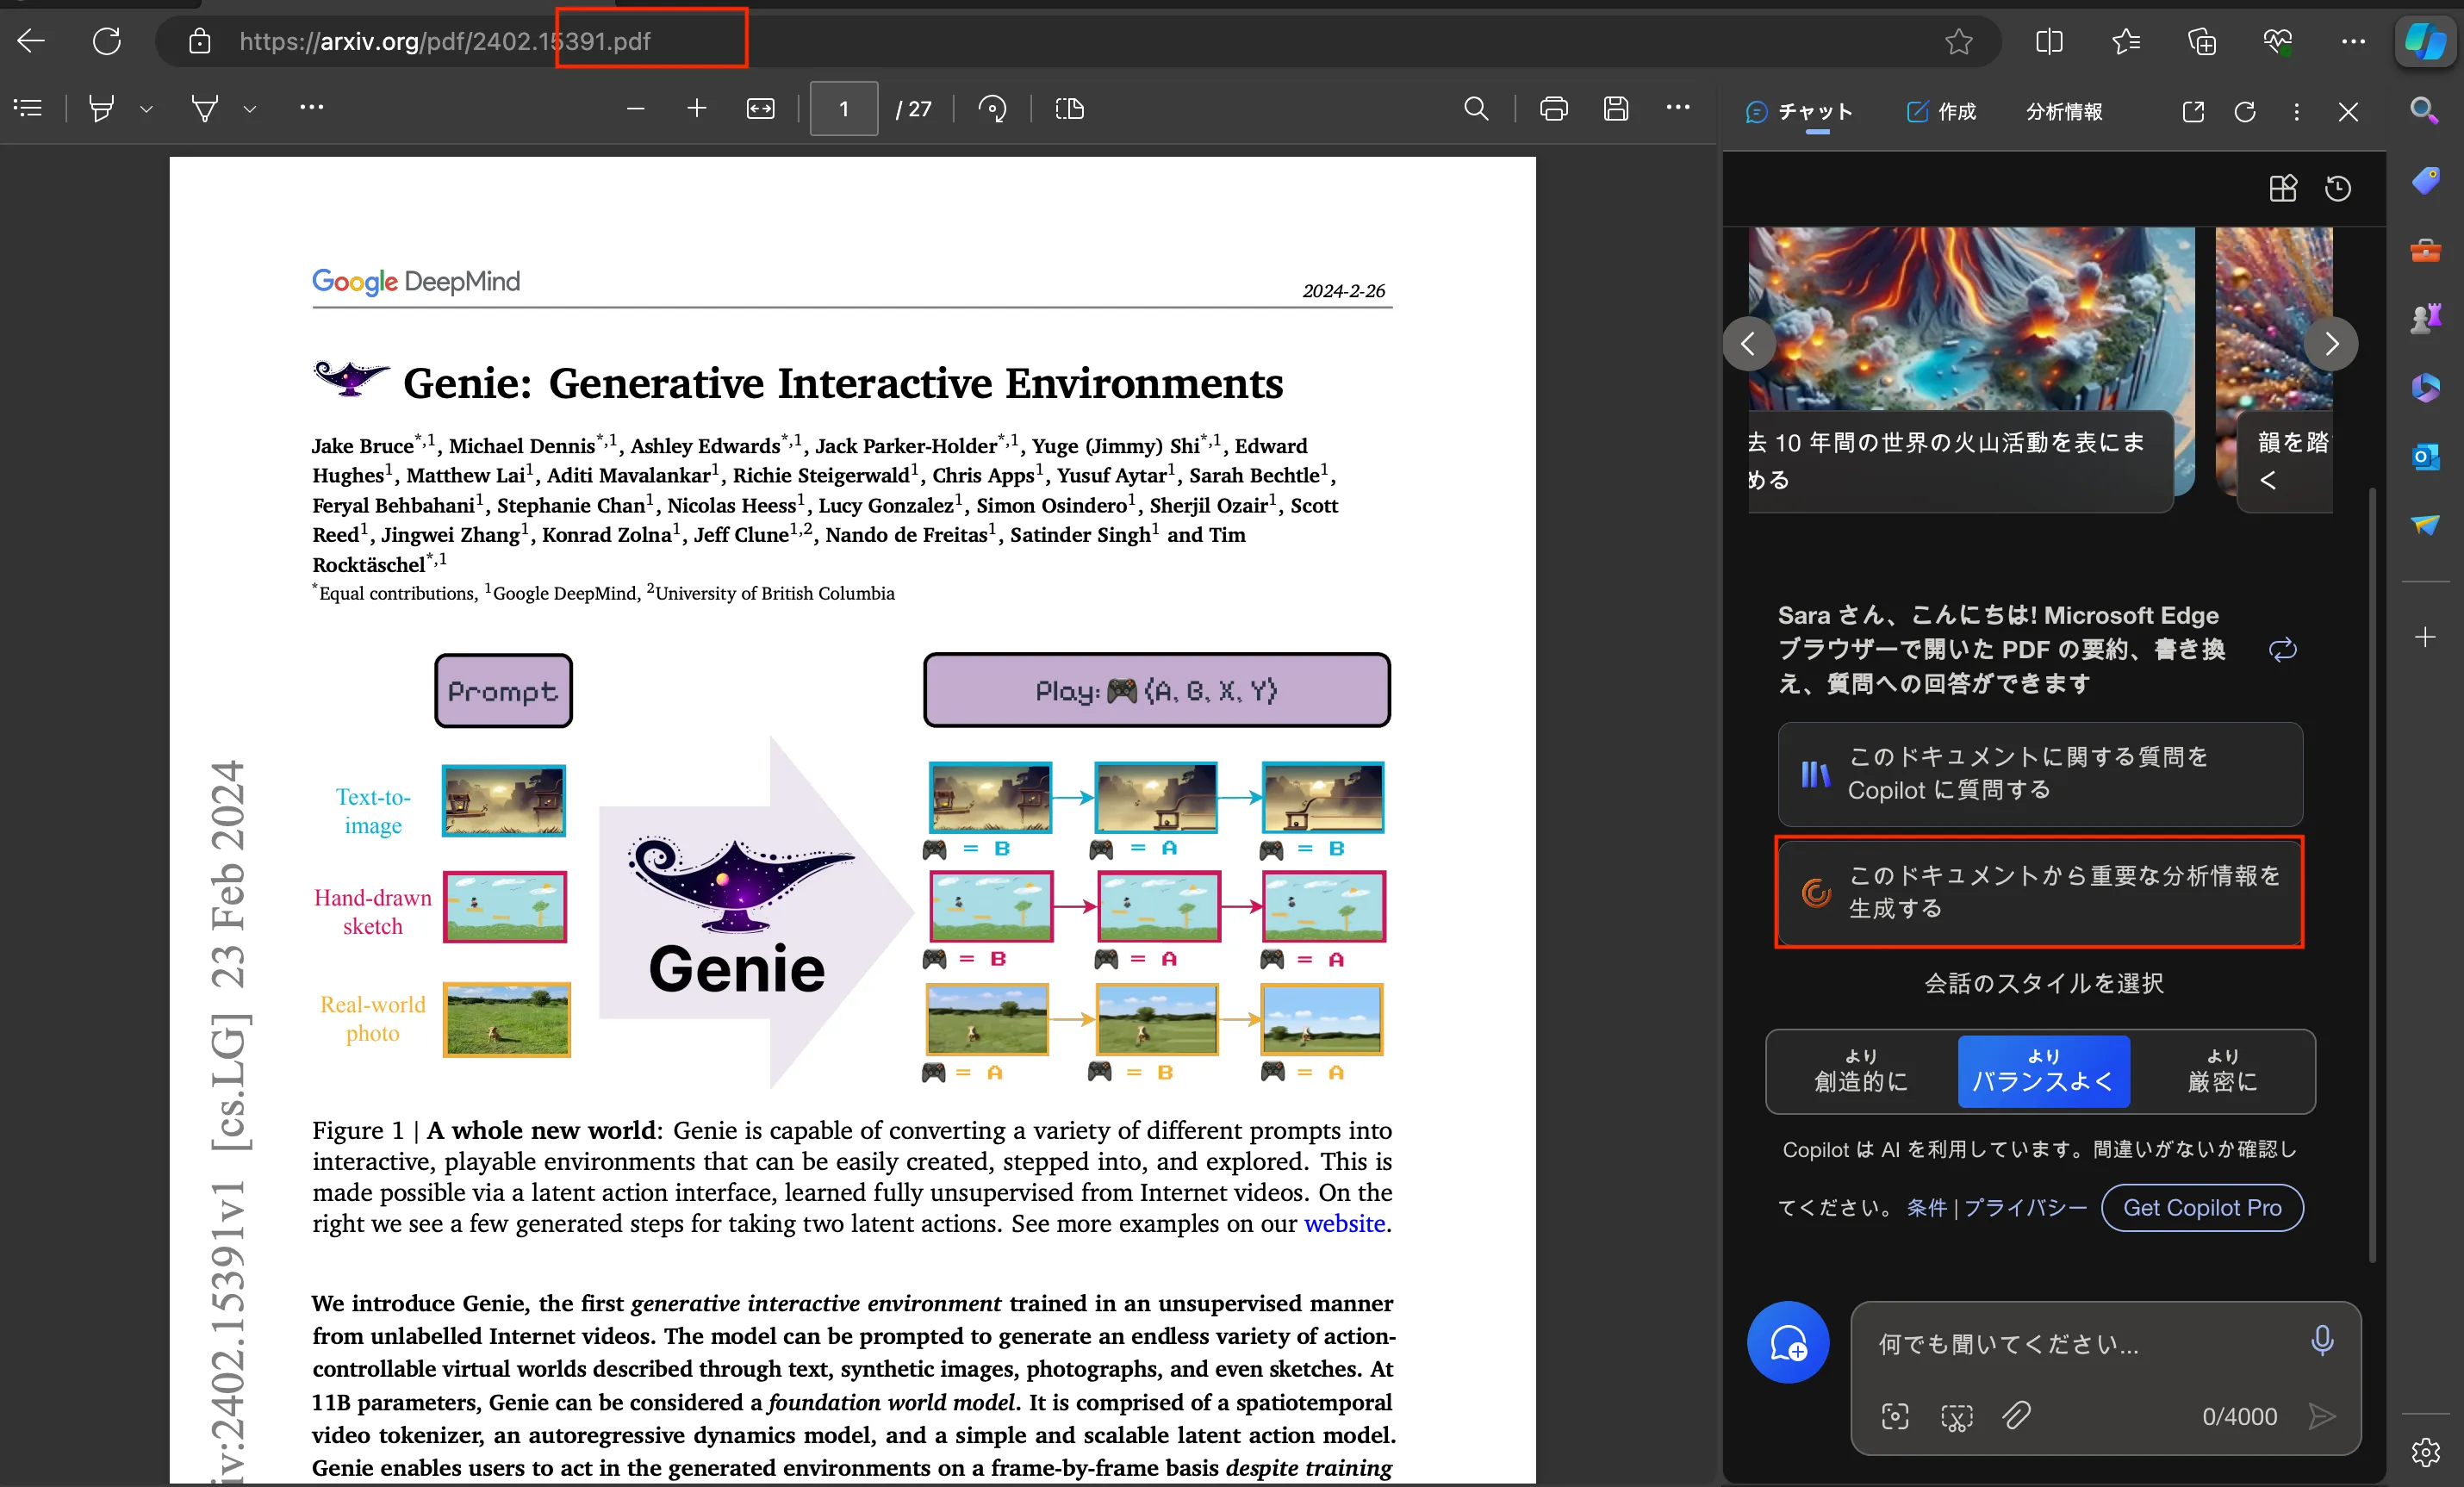Open Copilot in a new window
2464x1487 pixels.
[x=2193, y=111]
